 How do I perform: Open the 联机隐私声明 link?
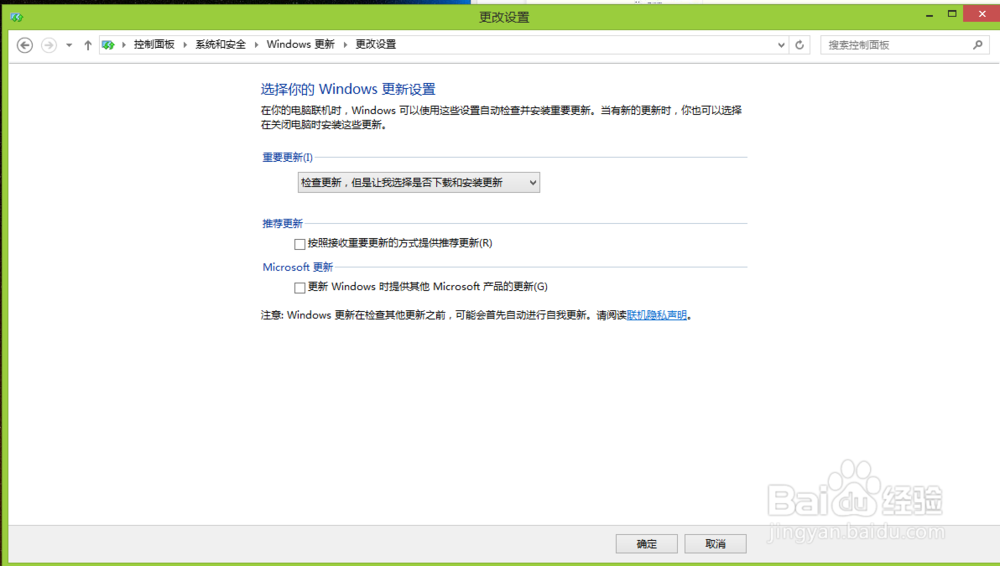[657, 315]
